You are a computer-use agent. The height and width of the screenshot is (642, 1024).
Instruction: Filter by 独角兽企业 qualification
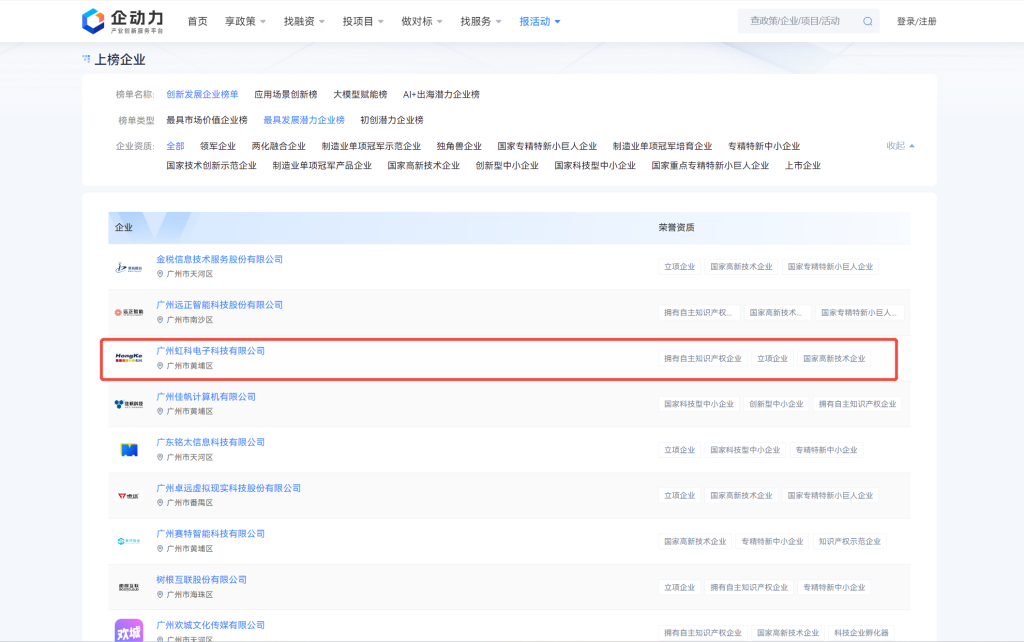click(x=459, y=146)
